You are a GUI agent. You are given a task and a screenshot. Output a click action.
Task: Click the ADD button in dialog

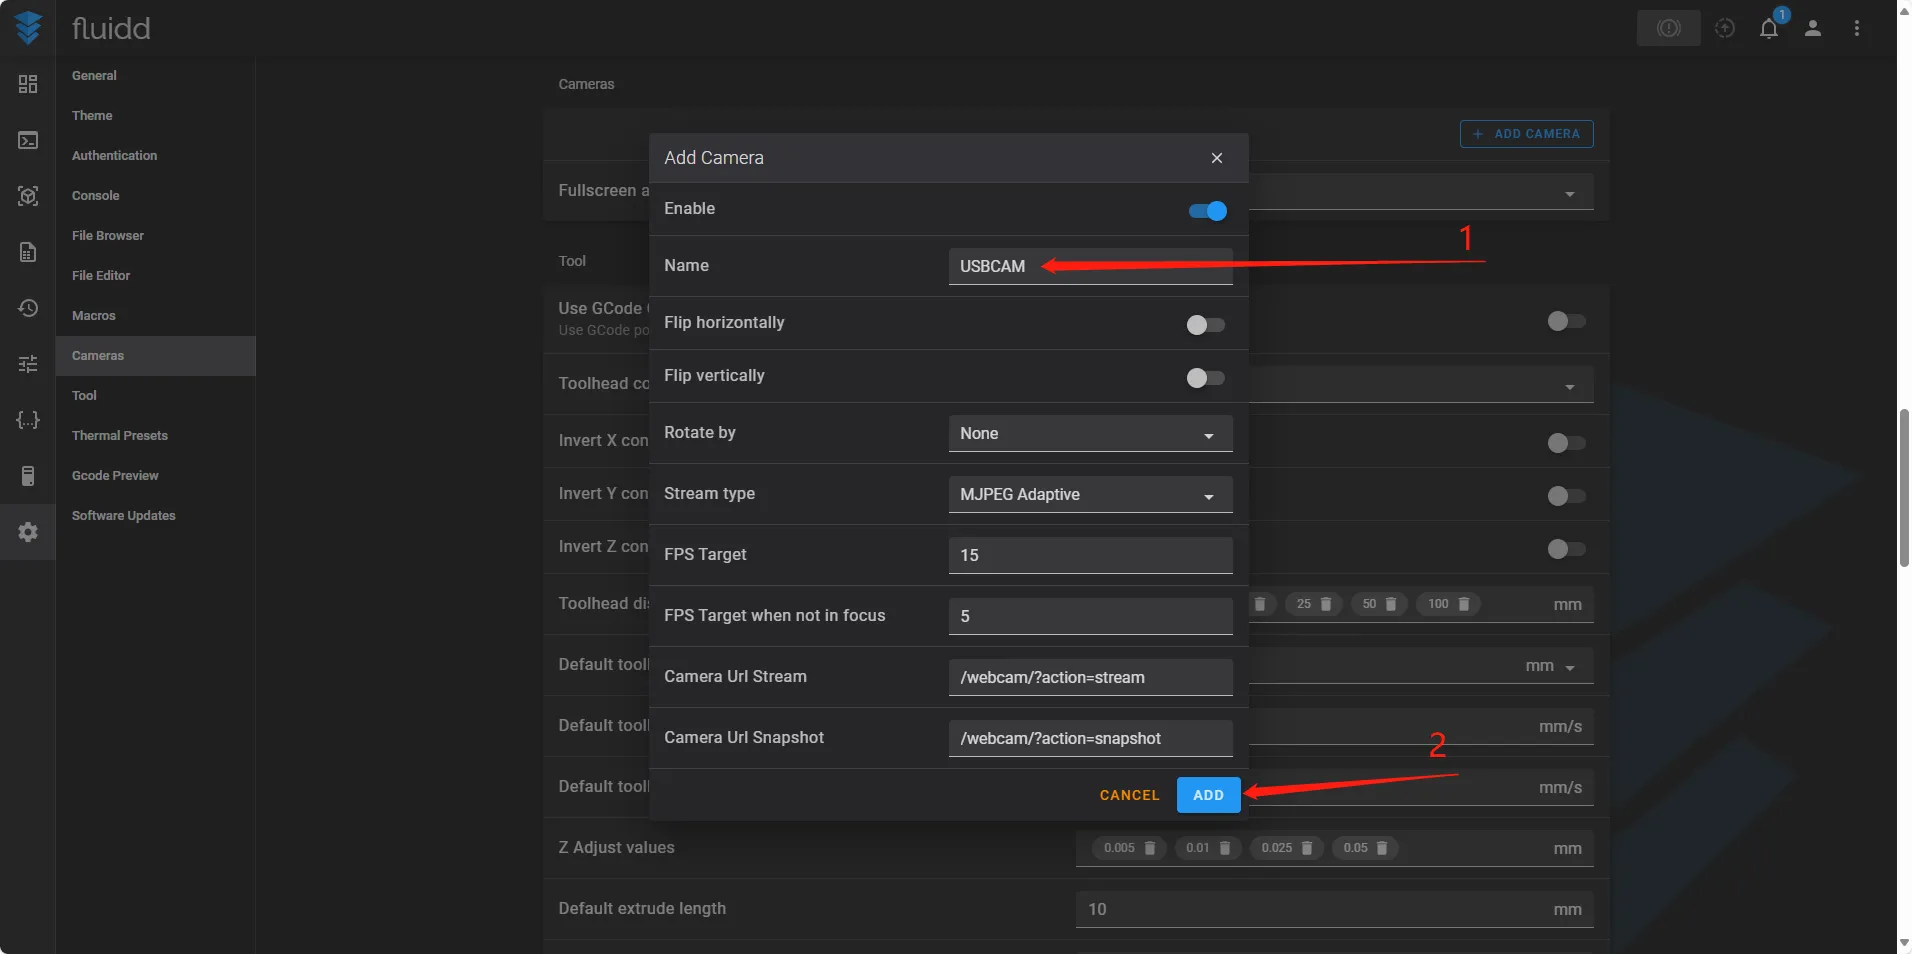[x=1208, y=795]
